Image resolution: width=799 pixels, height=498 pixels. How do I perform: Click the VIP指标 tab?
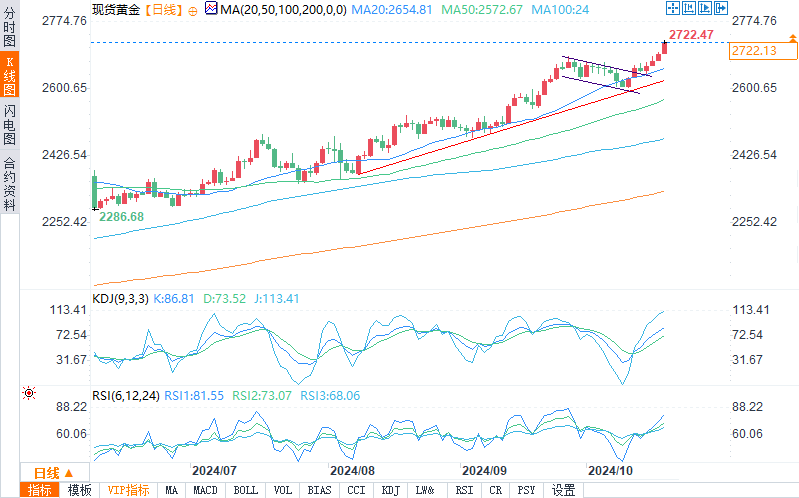pyautogui.click(x=128, y=490)
